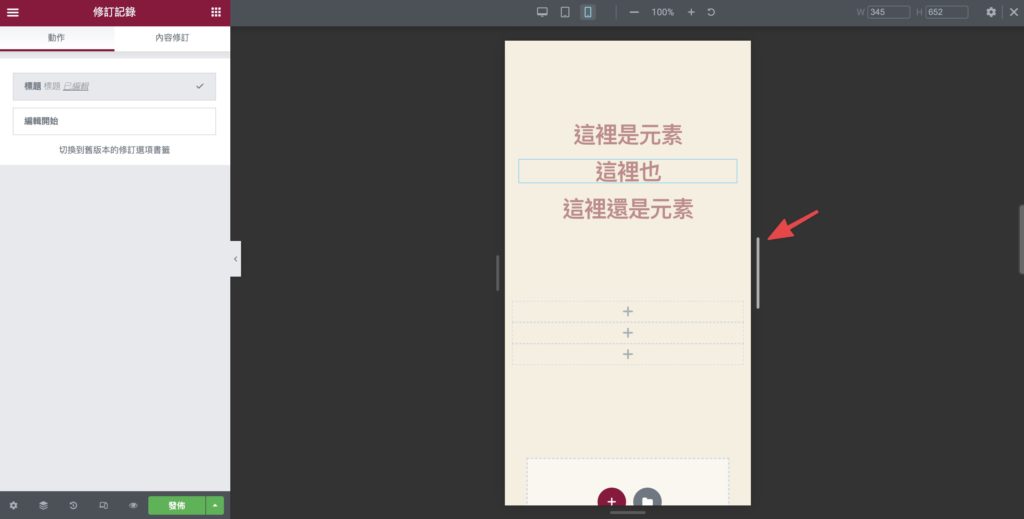
Task: Click the left preview resize handle
Action: (x=498, y=273)
